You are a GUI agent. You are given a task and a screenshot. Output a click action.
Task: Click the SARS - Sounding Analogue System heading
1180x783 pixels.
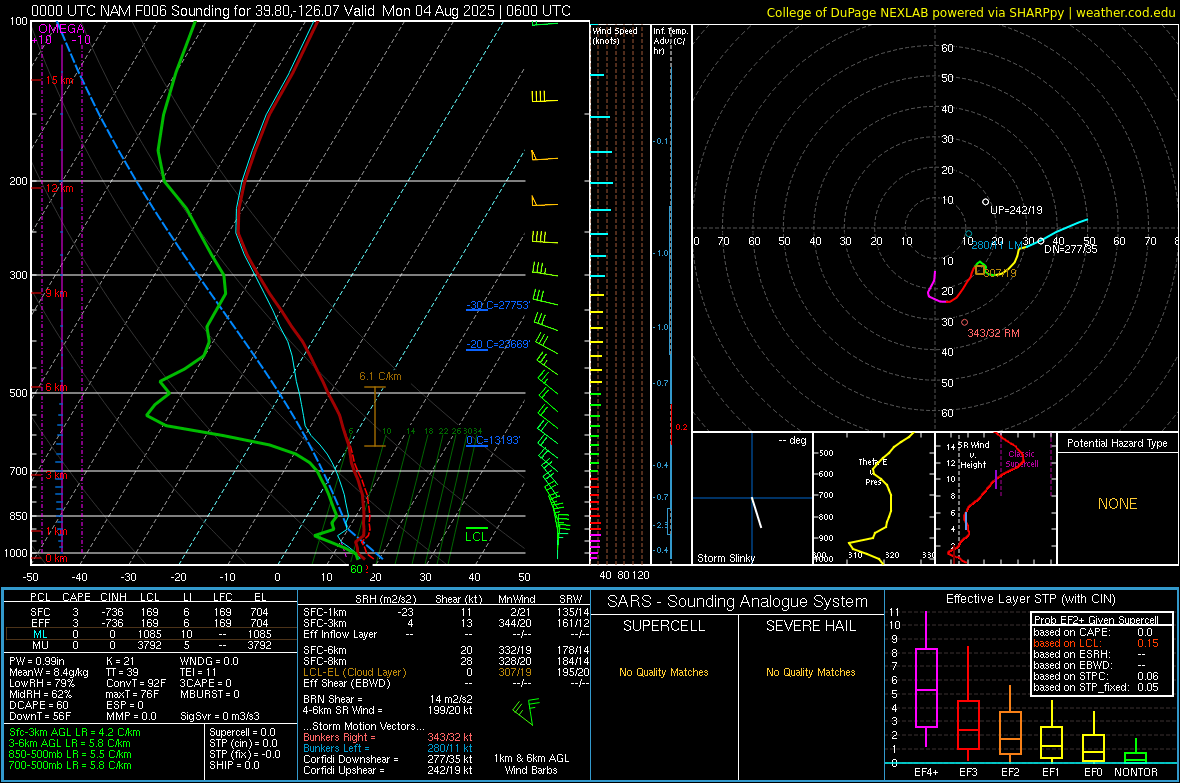pos(738,602)
